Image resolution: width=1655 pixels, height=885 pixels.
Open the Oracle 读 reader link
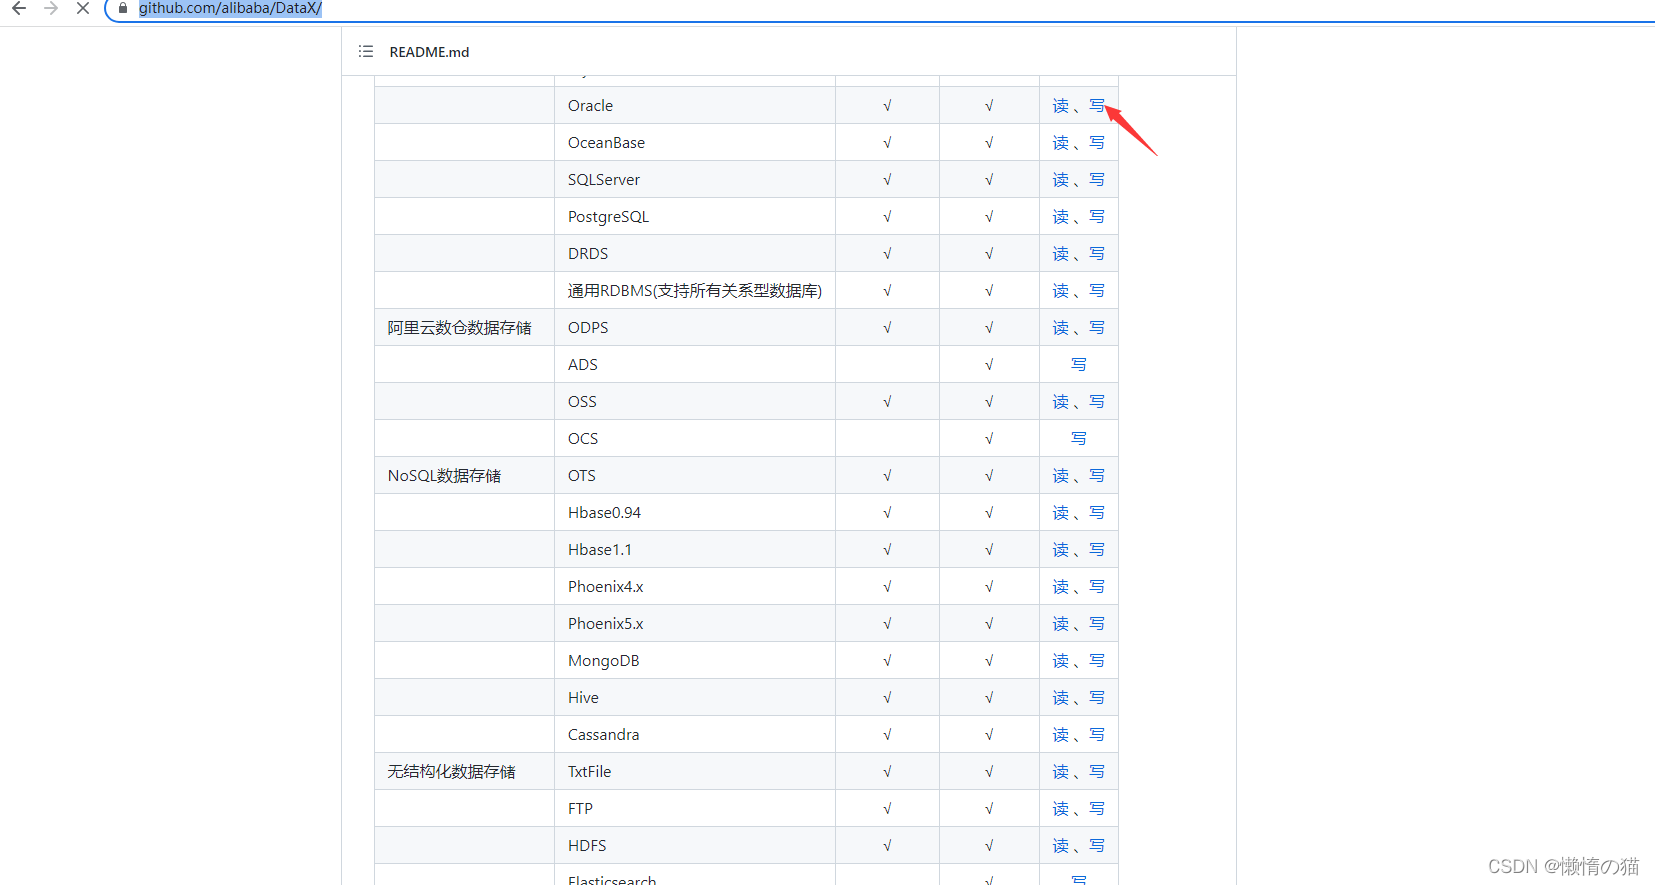[1060, 106]
